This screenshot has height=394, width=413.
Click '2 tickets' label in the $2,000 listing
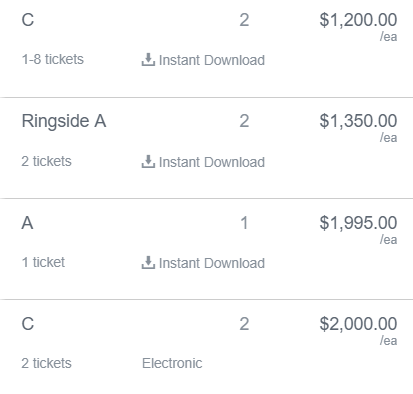click(47, 363)
